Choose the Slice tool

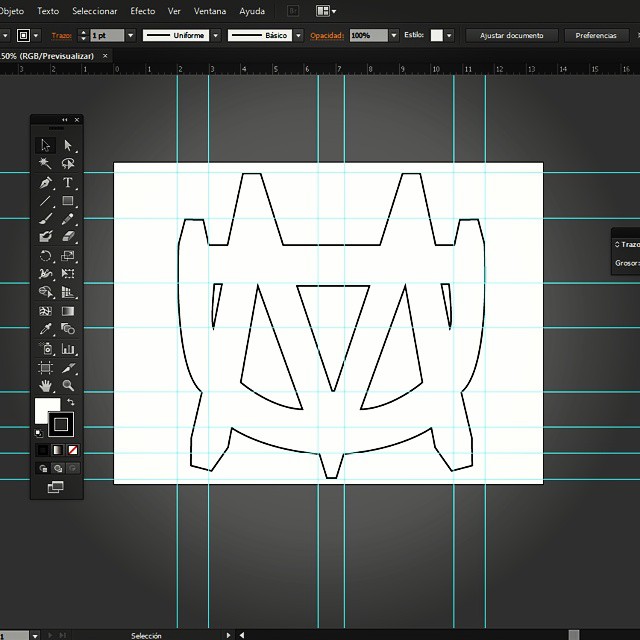[x=68, y=367]
